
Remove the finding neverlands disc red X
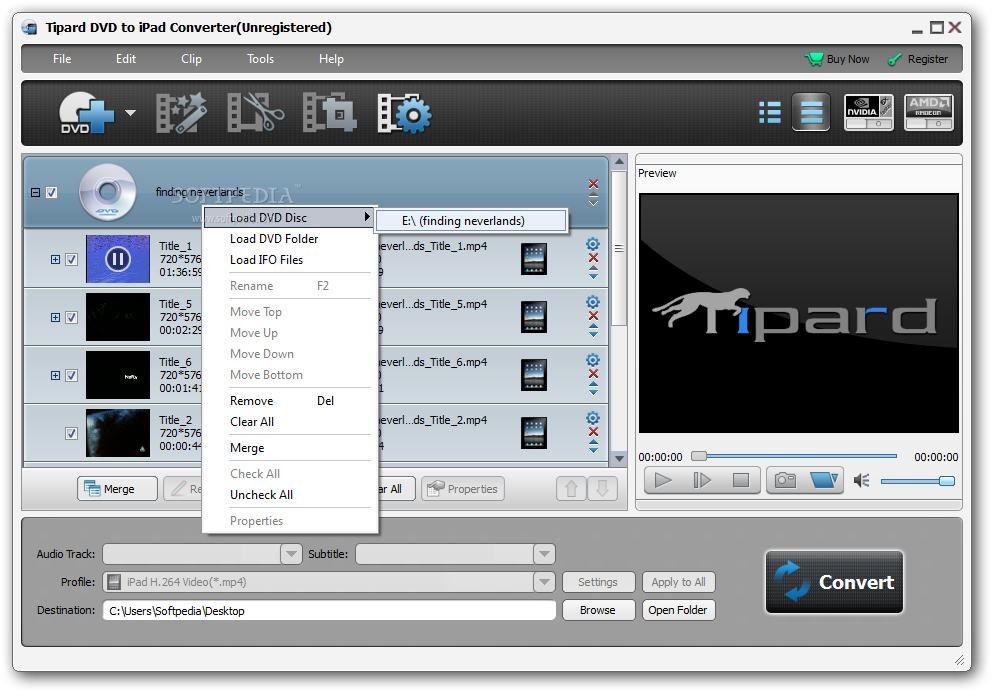click(x=593, y=184)
